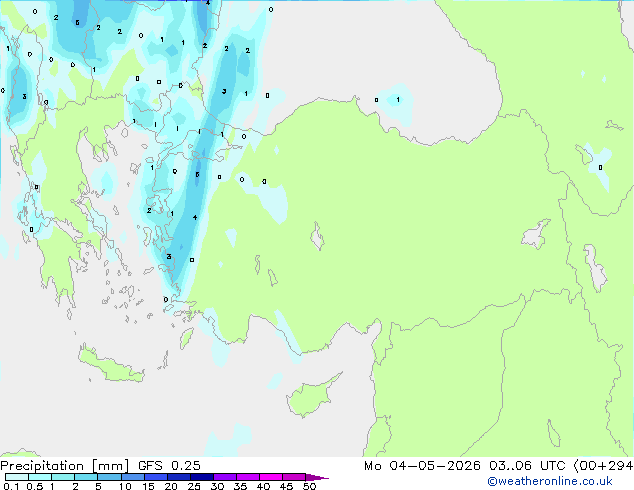Click the 2–5 mm legend color box
Image resolution: width=634 pixels, height=490 pixels.
(86, 477)
